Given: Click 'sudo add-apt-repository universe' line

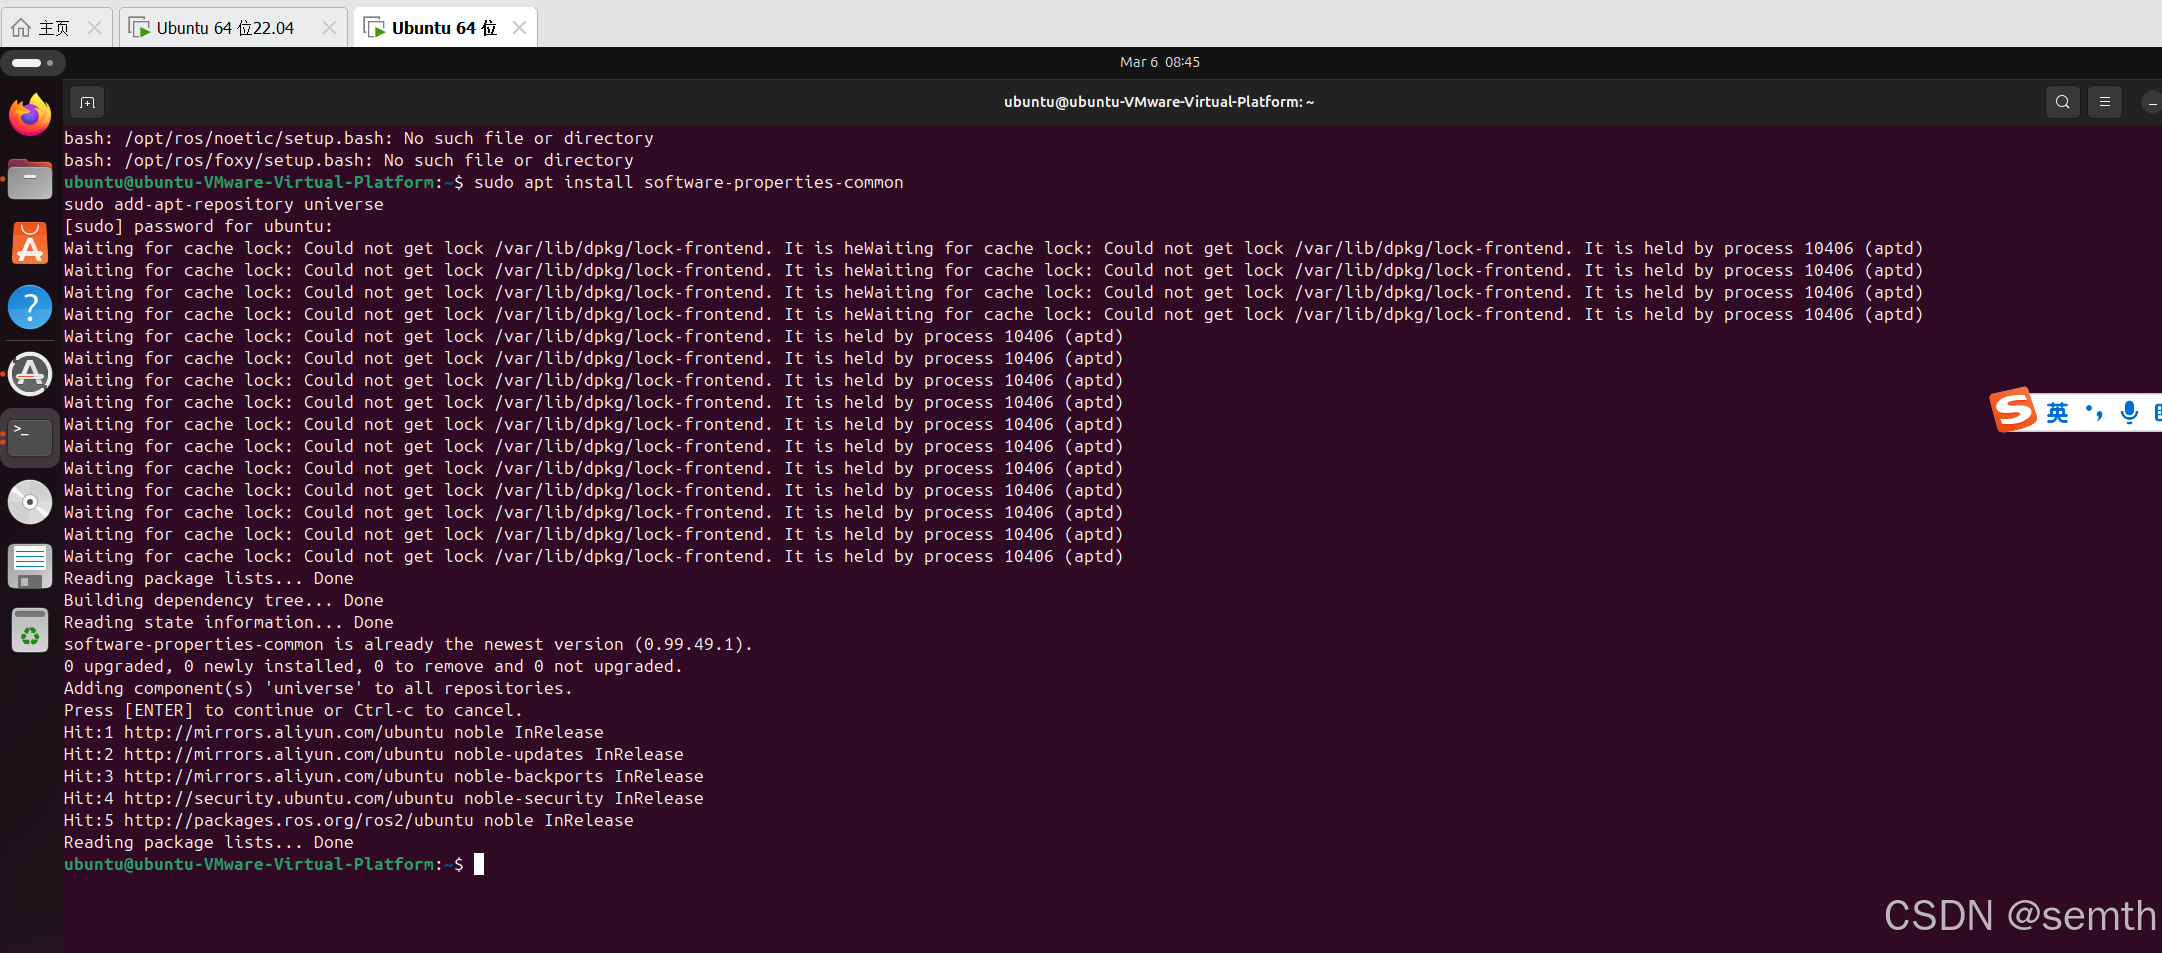Looking at the screenshot, I should [224, 204].
